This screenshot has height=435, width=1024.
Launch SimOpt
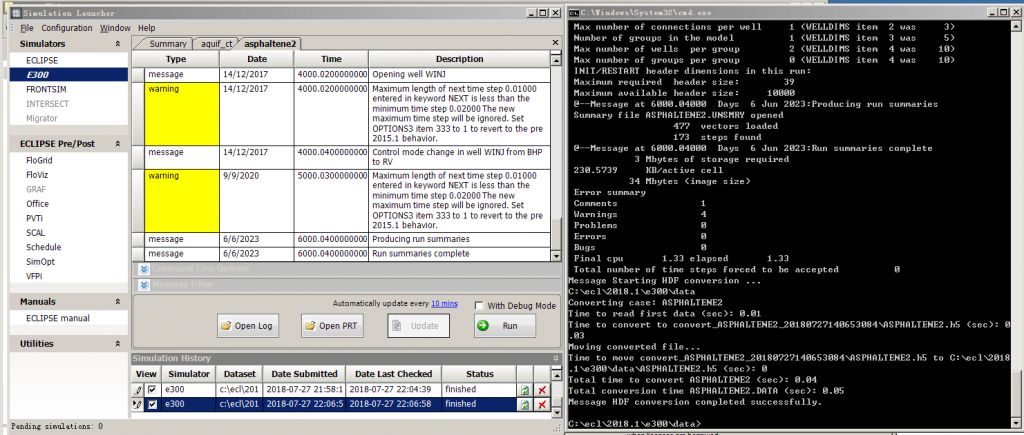pyautogui.click(x=39, y=261)
